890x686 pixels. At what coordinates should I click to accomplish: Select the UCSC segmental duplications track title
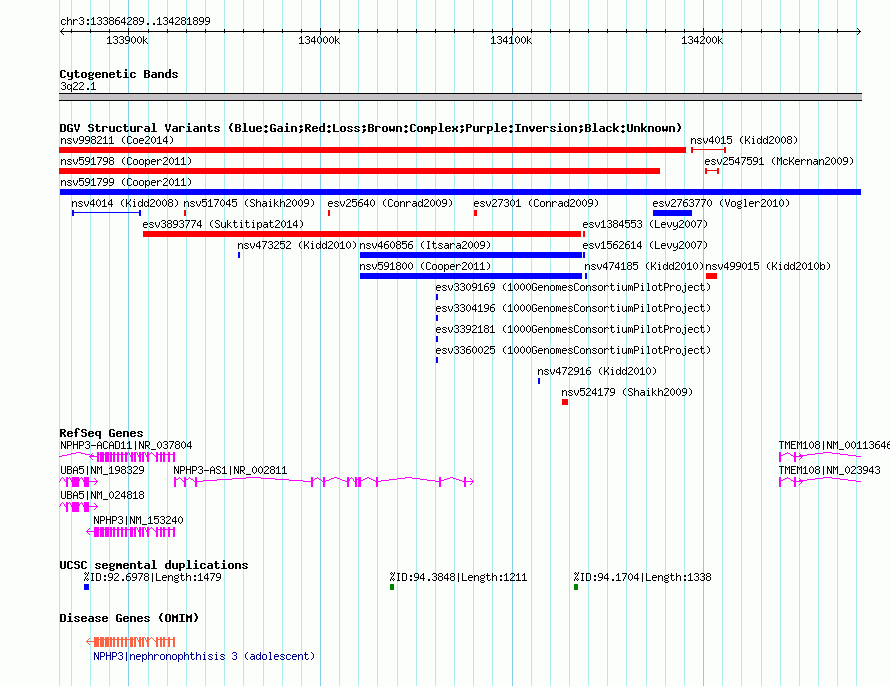pos(154,565)
